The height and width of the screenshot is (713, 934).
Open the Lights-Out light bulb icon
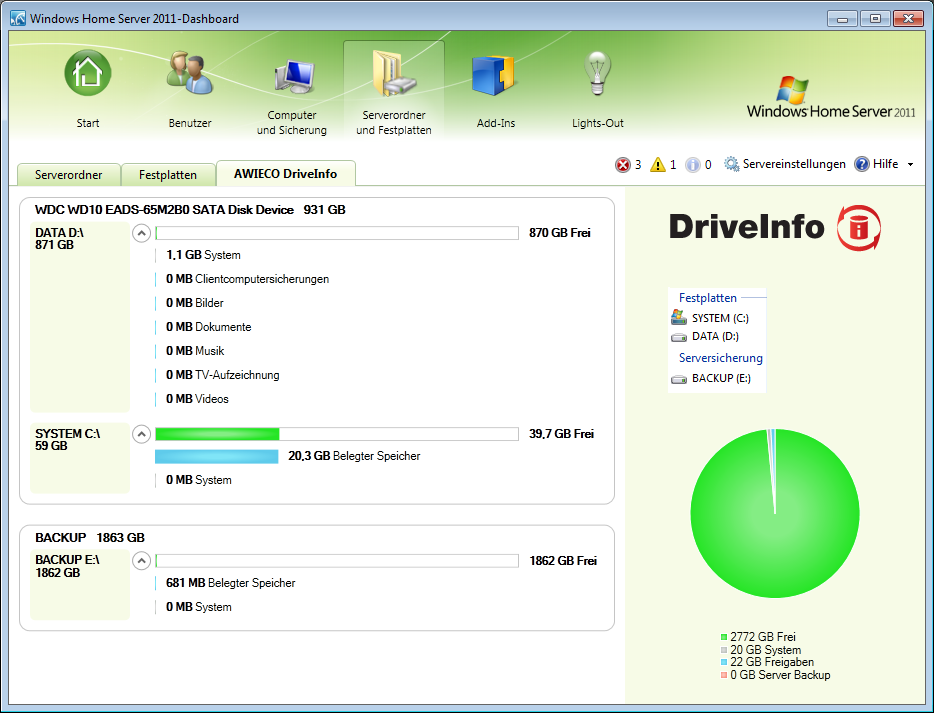[597, 73]
